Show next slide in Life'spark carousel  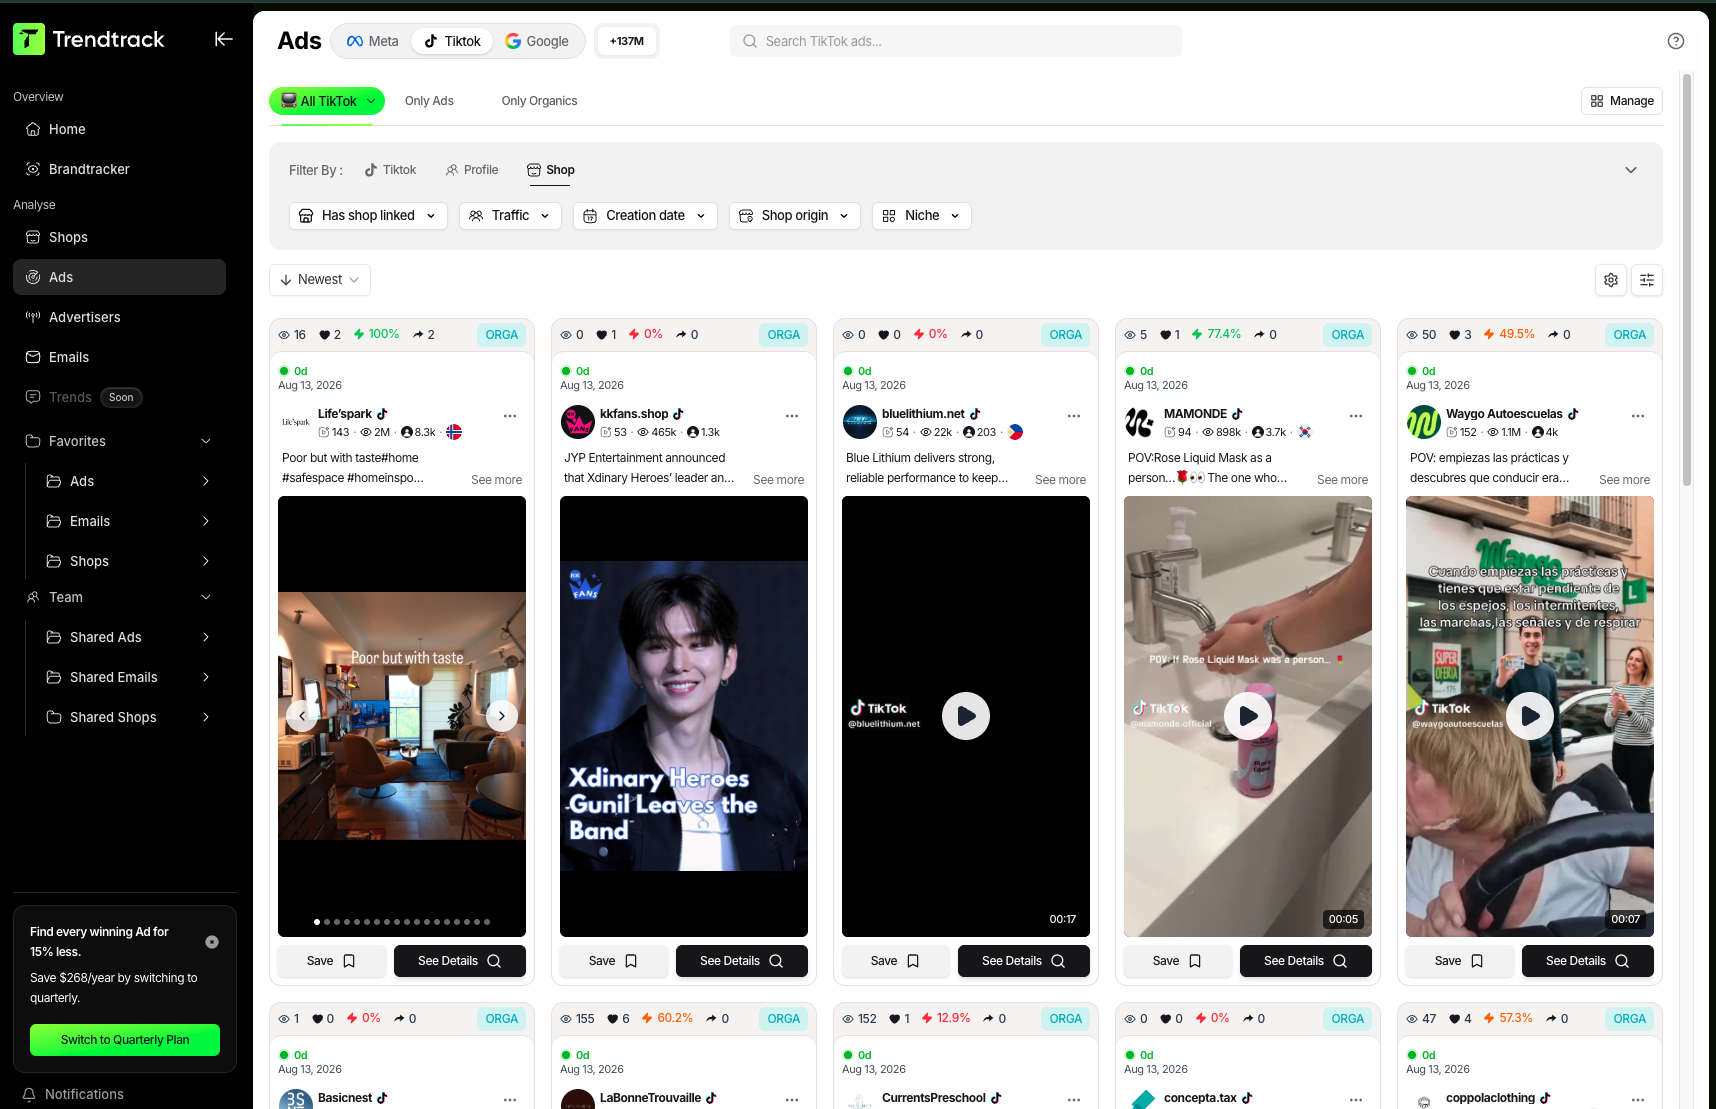pos(502,715)
